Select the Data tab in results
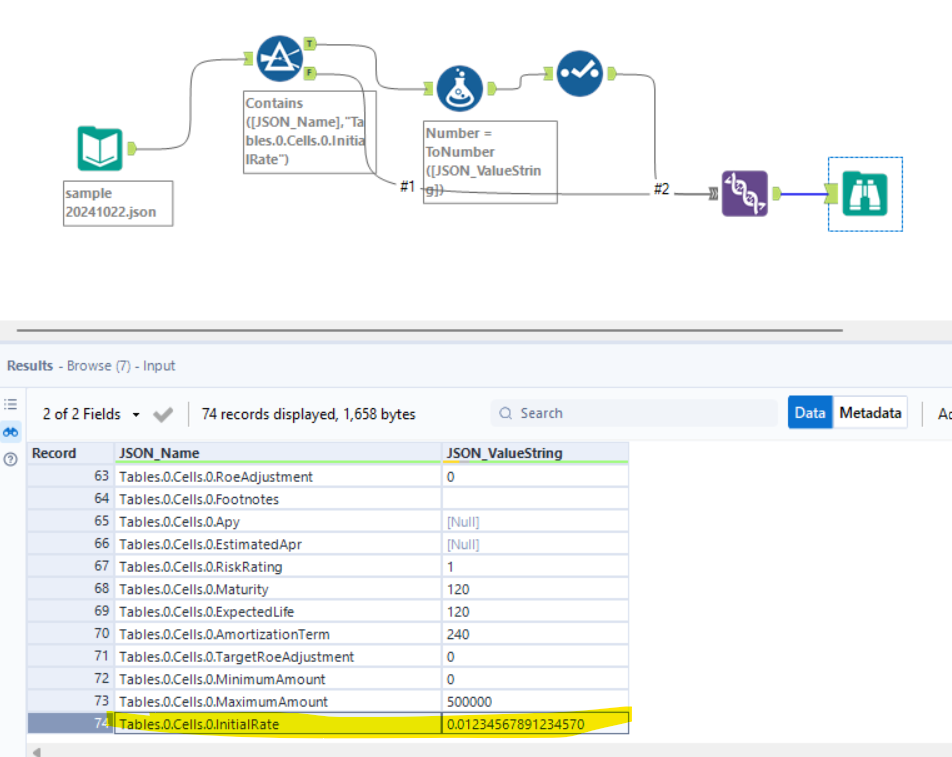Screen dimensions: 952x757 pos(810,412)
